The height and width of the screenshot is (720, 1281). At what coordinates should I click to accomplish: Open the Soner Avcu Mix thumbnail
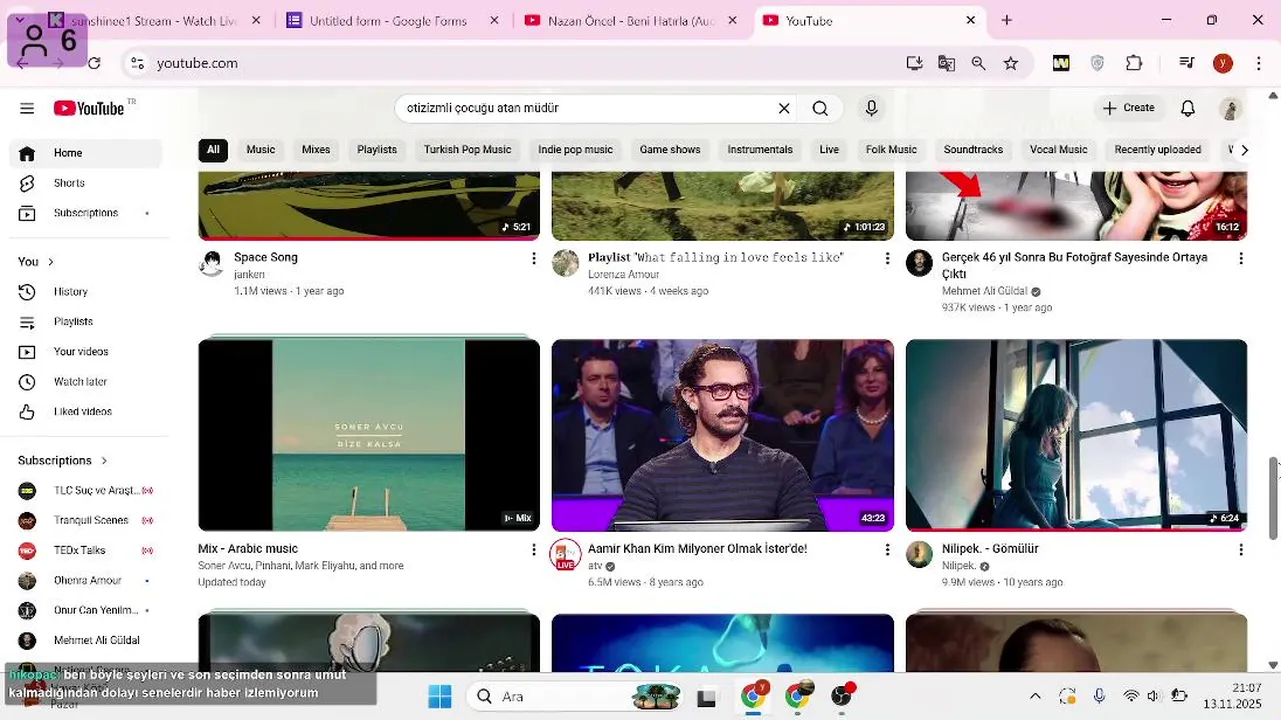point(369,435)
